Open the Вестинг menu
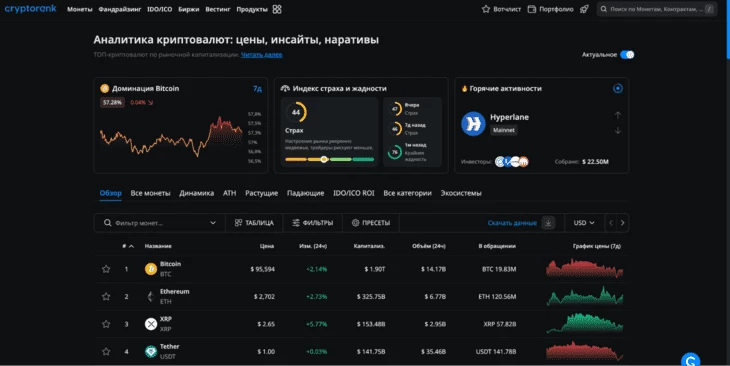 [x=218, y=9]
